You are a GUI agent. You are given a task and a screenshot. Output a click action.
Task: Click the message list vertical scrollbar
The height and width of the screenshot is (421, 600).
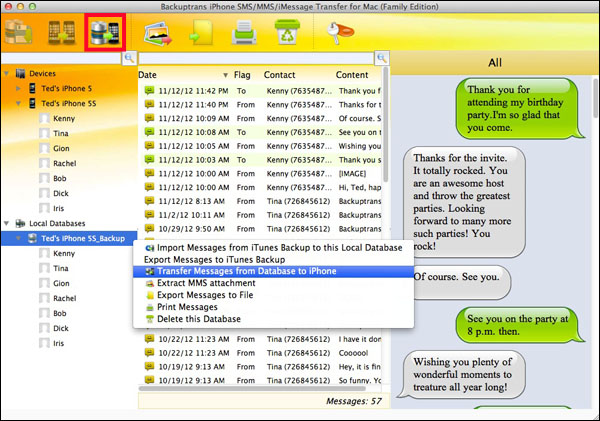pos(385,124)
